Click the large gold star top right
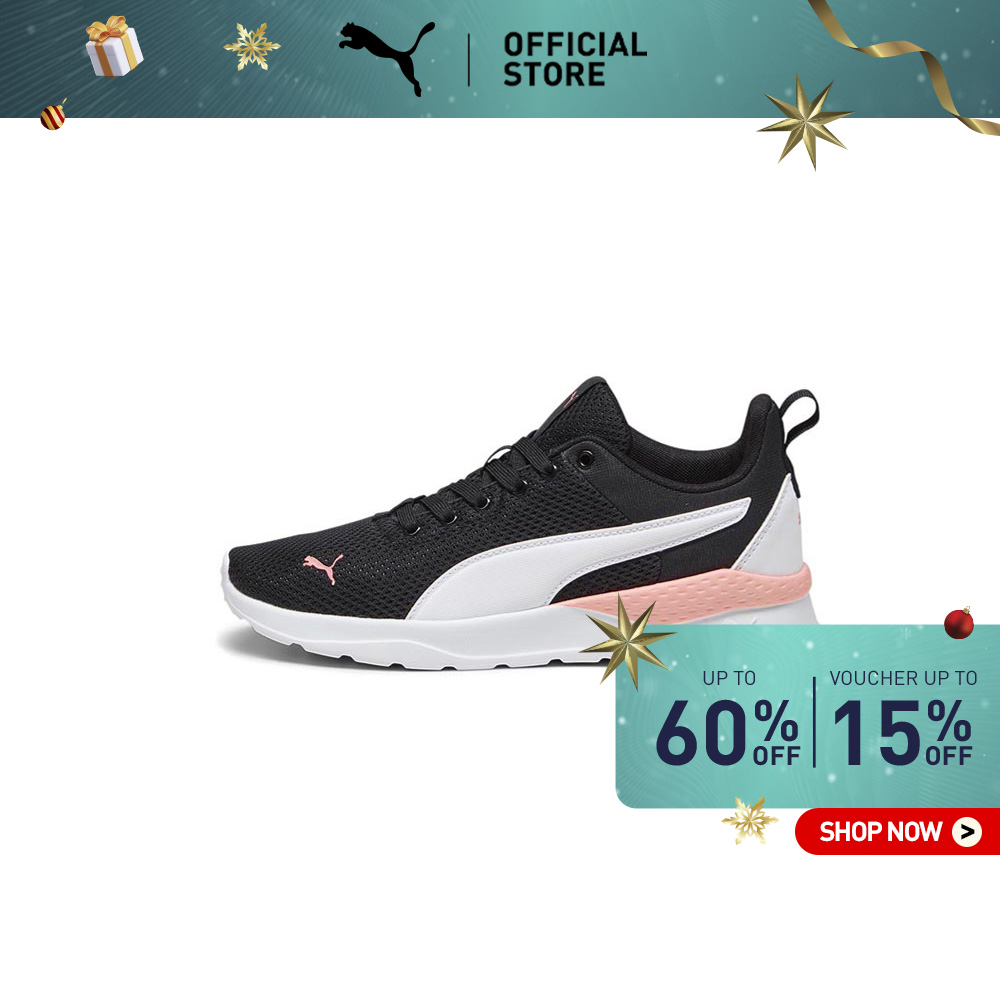Viewport: 1000px width, 1000px height. coord(805,121)
